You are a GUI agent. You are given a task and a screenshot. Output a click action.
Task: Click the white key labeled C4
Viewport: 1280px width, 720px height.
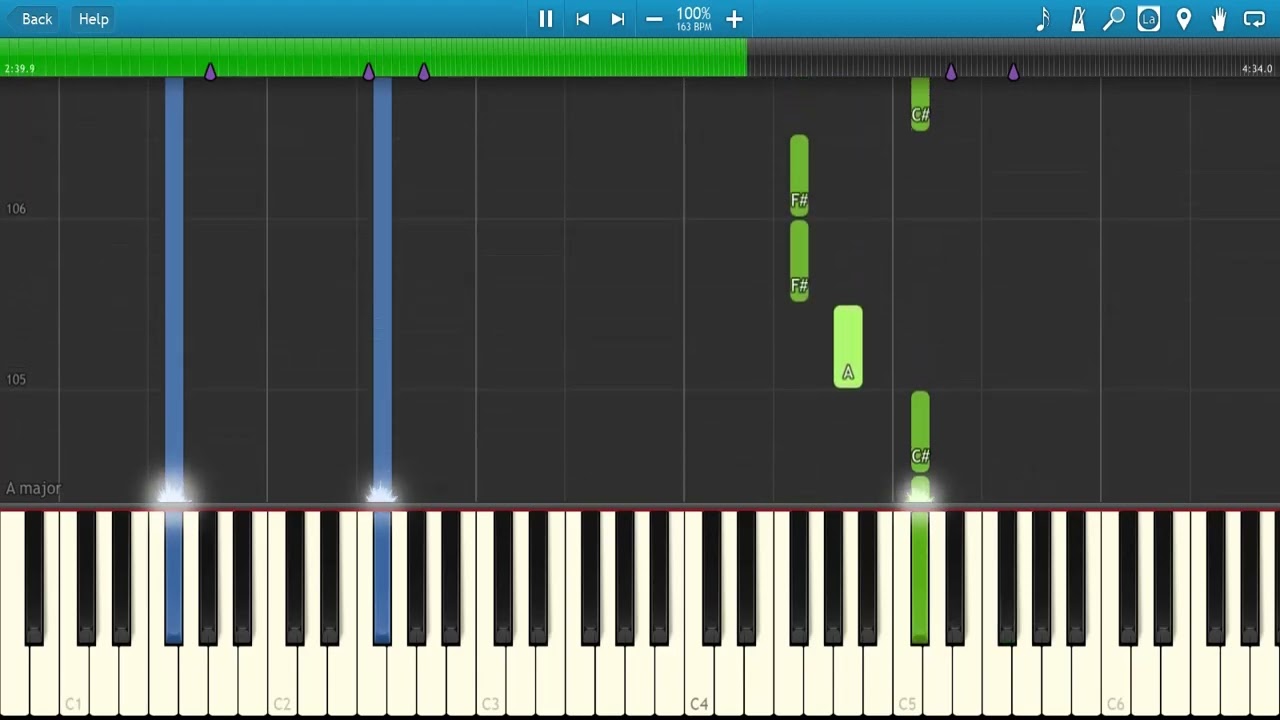point(699,680)
